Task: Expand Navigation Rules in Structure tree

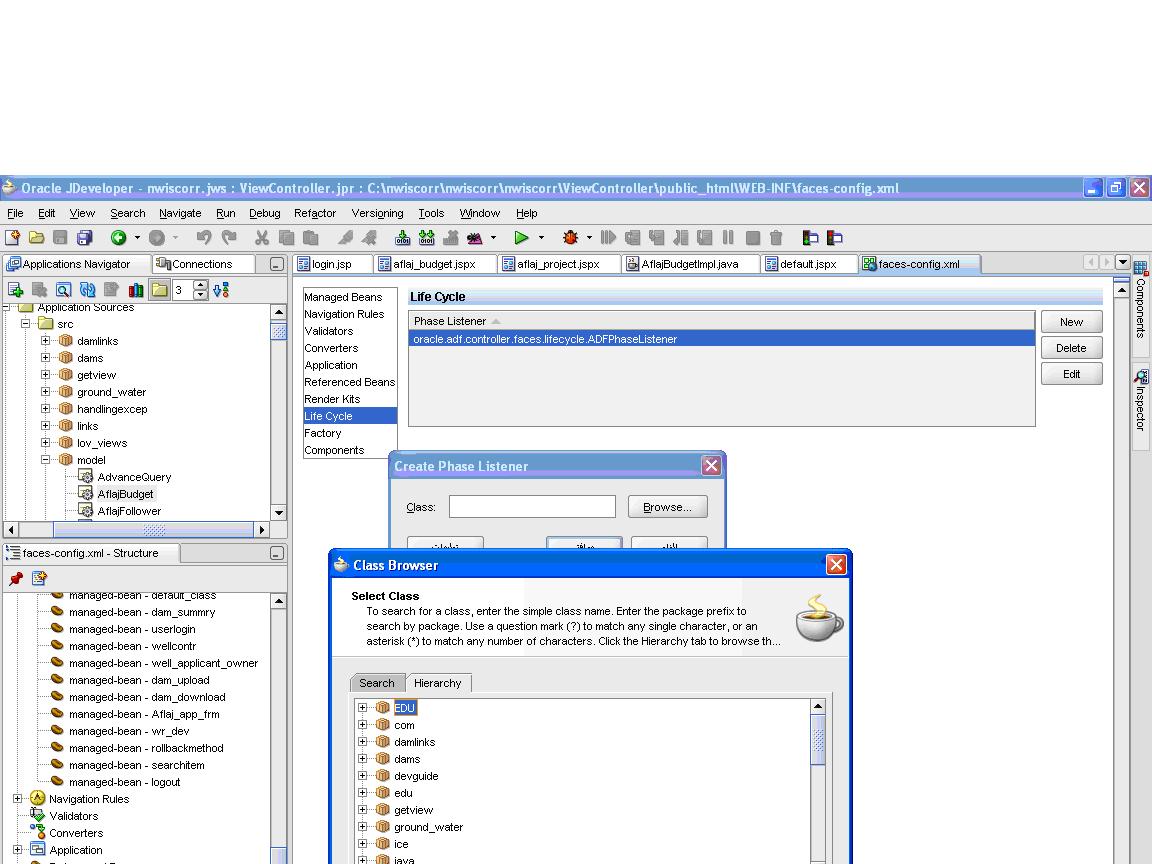Action: tap(18, 799)
